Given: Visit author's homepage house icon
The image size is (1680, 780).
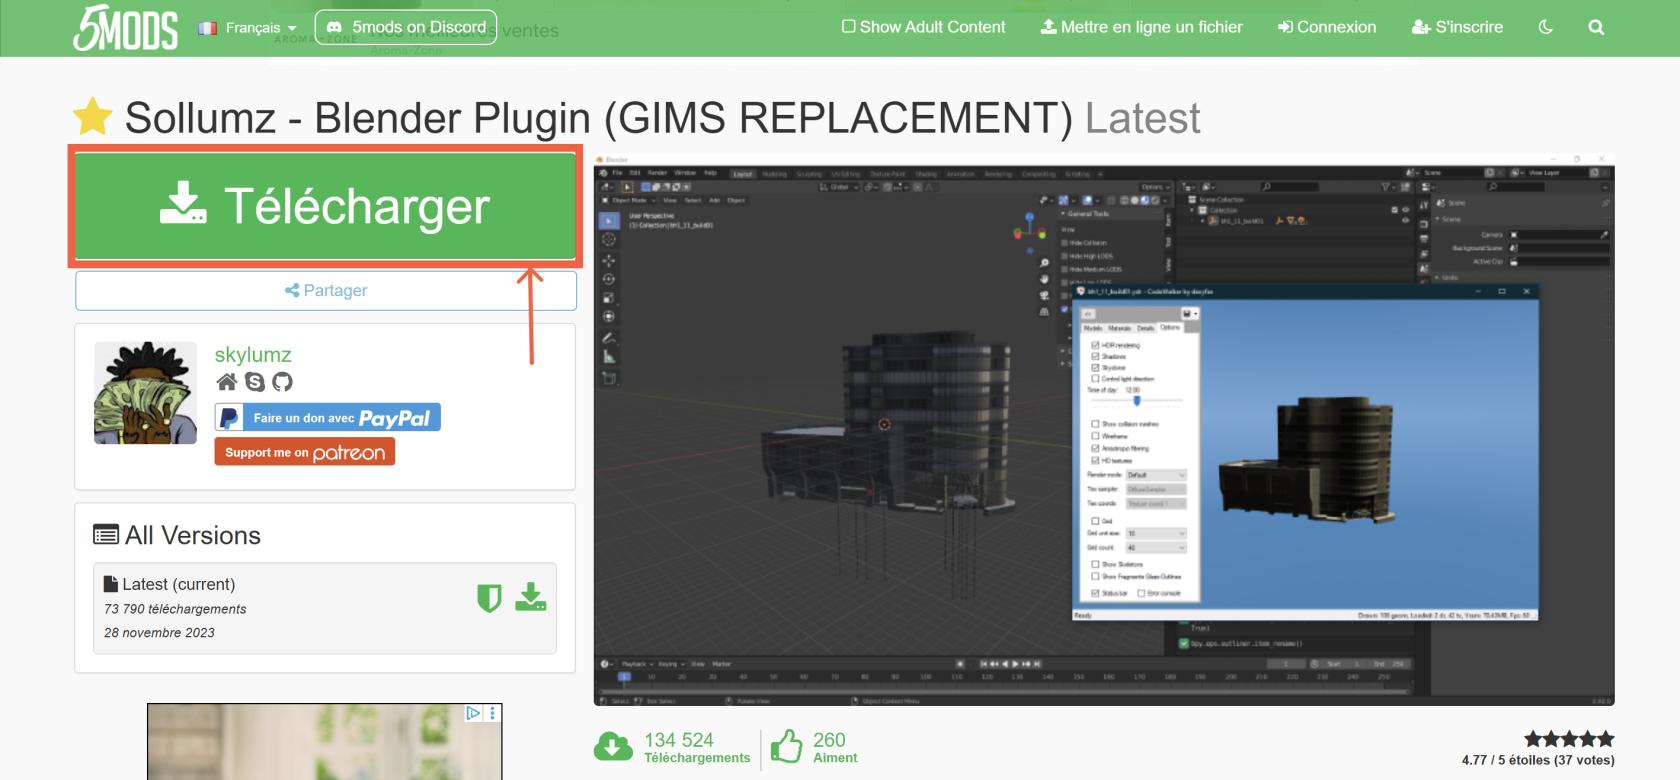Looking at the screenshot, I should pyautogui.click(x=227, y=382).
